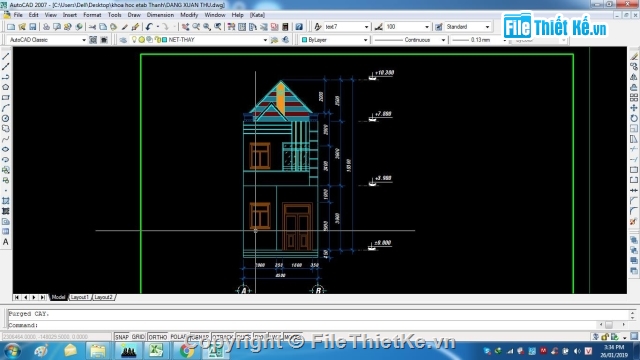This screenshot has width=640, height=360.
Task: Select the Polygon tool
Action: pyautogui.click(x=6, y=87)
